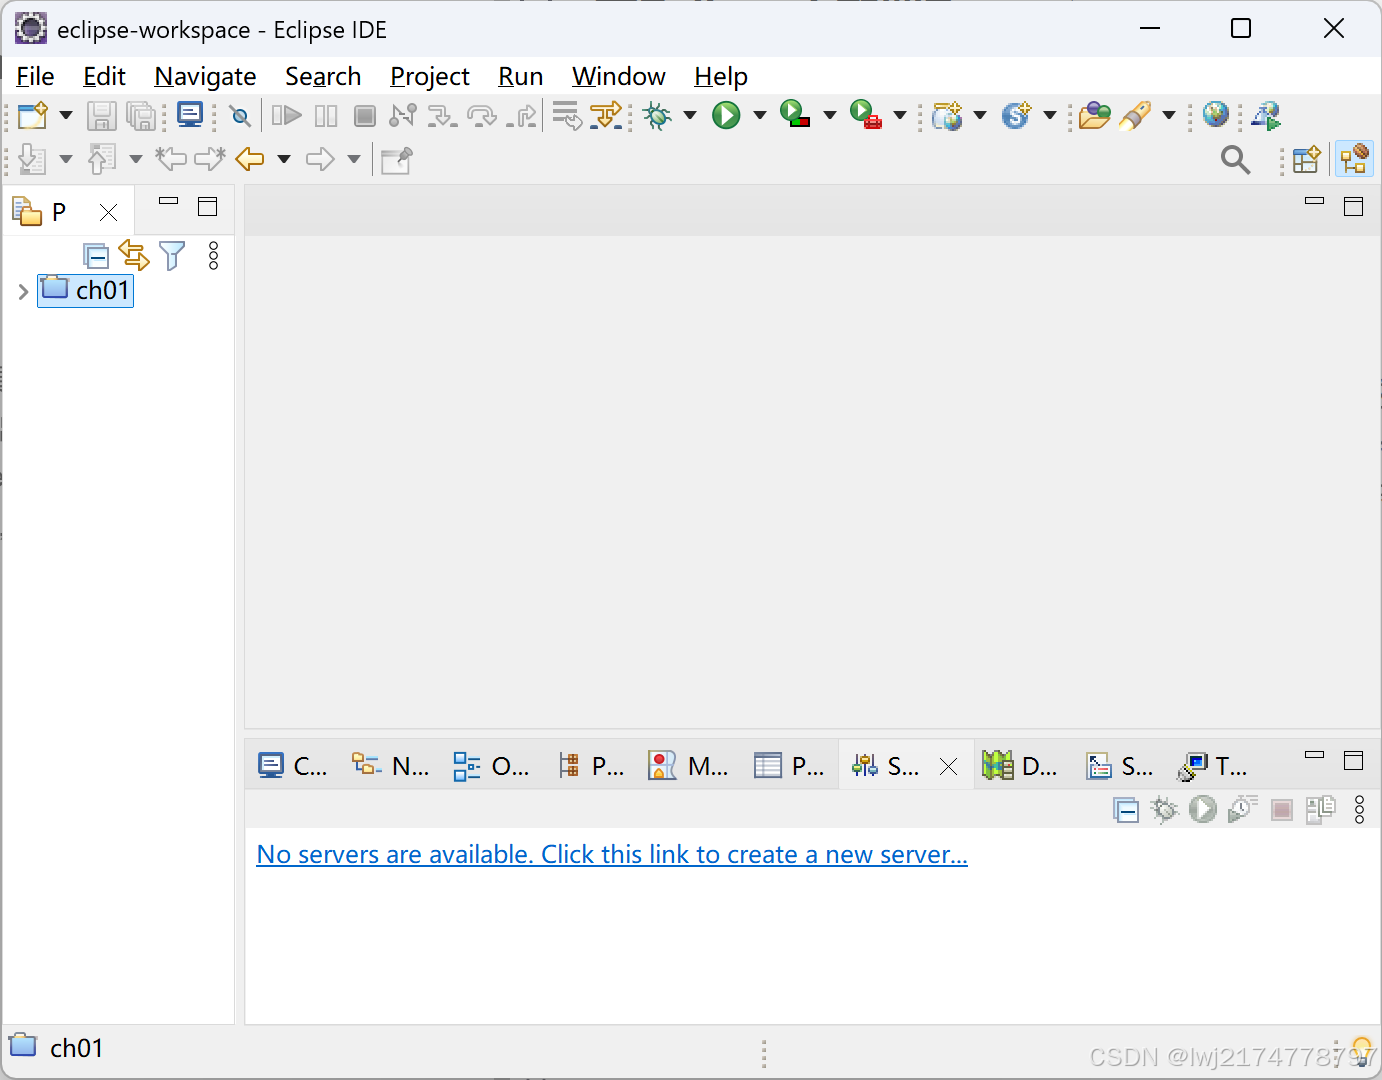Open the flashlight Search dropdown arrow

1169,116
